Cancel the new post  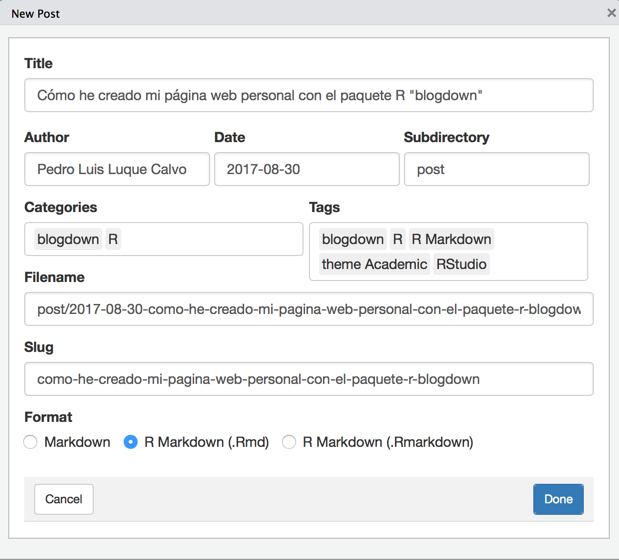(64, 499)
